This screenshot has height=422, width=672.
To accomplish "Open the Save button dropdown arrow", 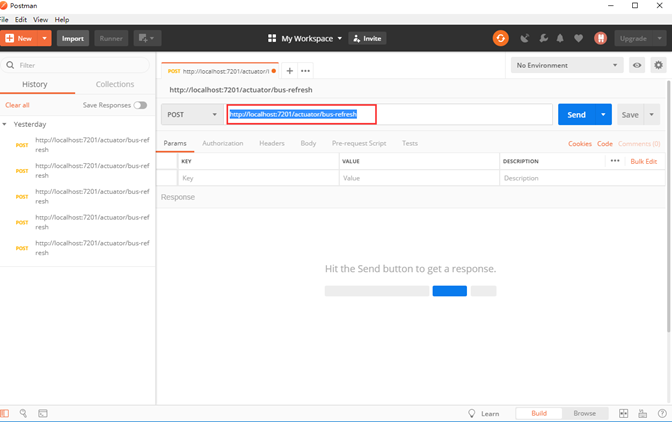I will (651, 114).
